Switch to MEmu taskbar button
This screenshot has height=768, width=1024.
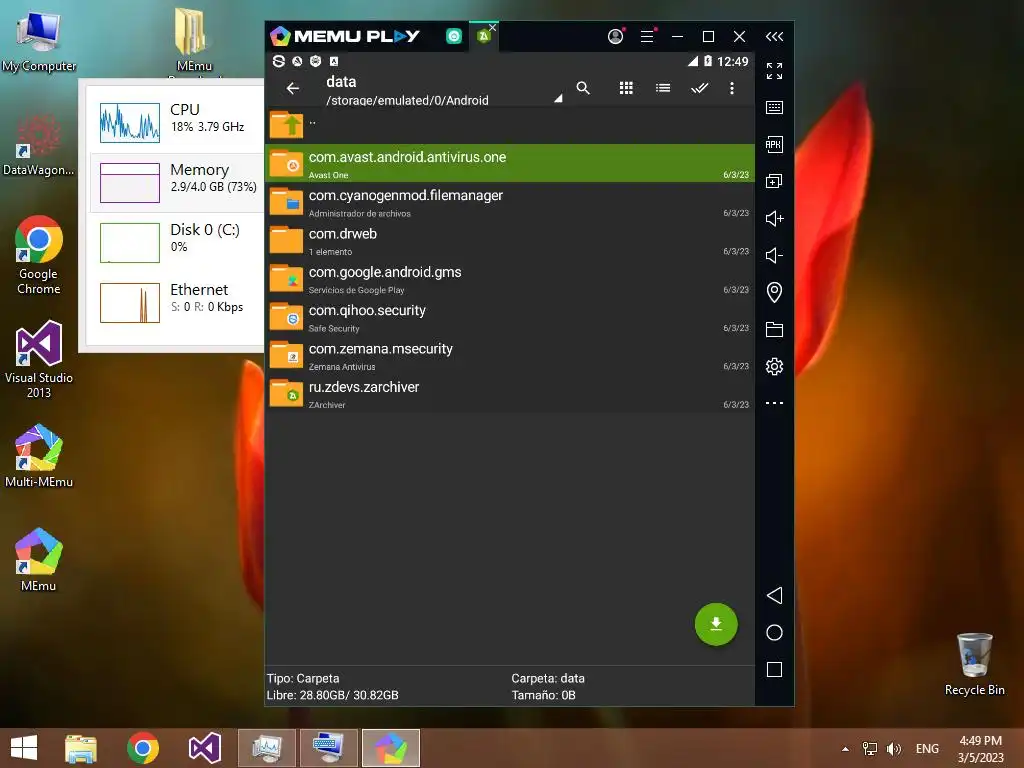click(x=391, y=748)
